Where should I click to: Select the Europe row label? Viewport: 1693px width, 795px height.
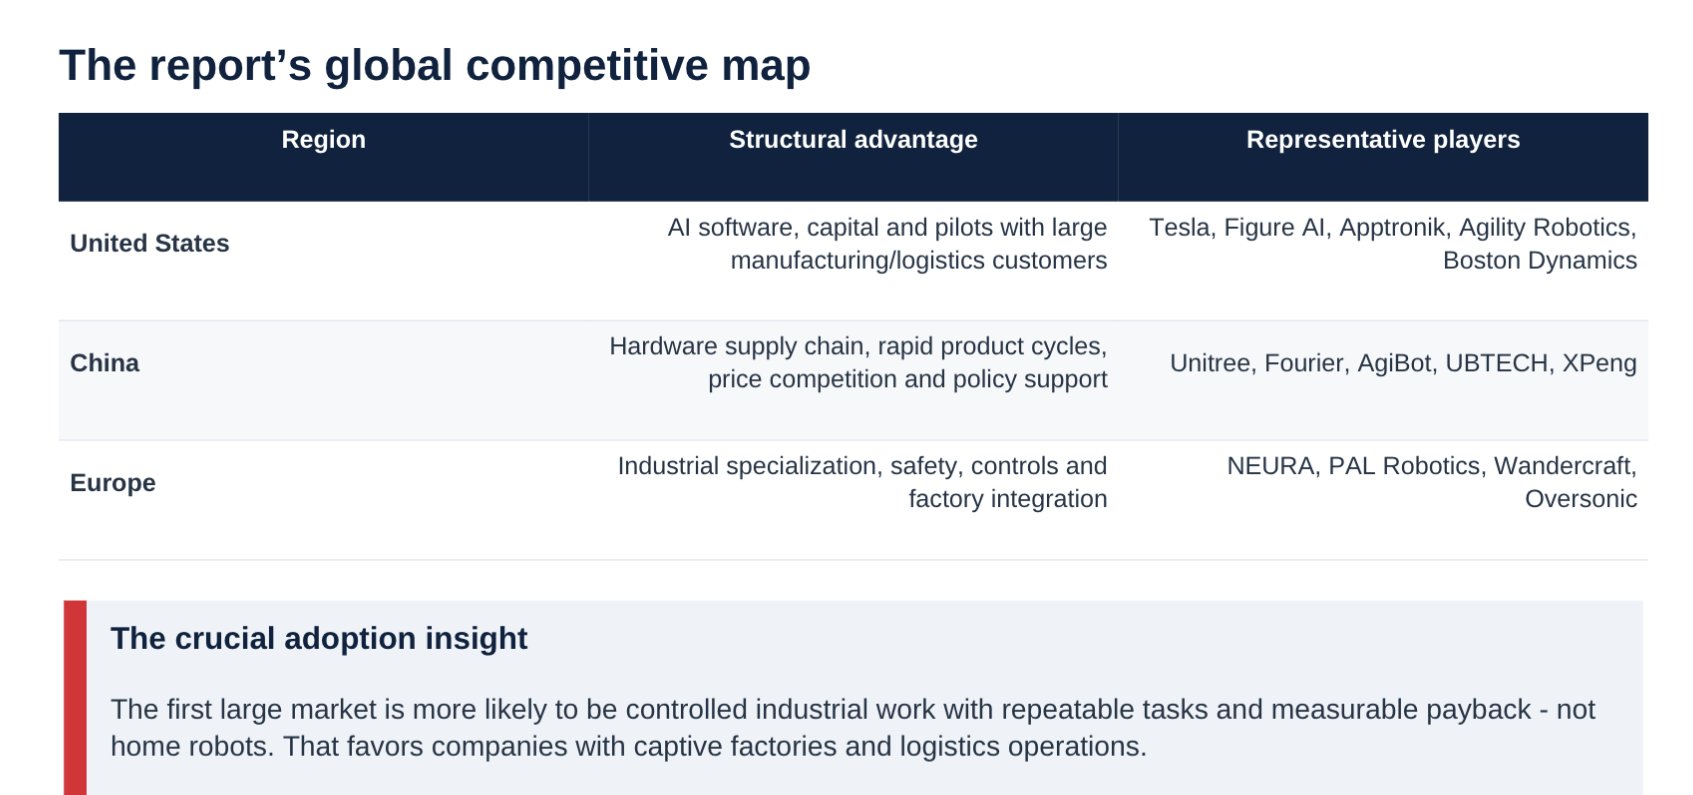tap(113, 483)
